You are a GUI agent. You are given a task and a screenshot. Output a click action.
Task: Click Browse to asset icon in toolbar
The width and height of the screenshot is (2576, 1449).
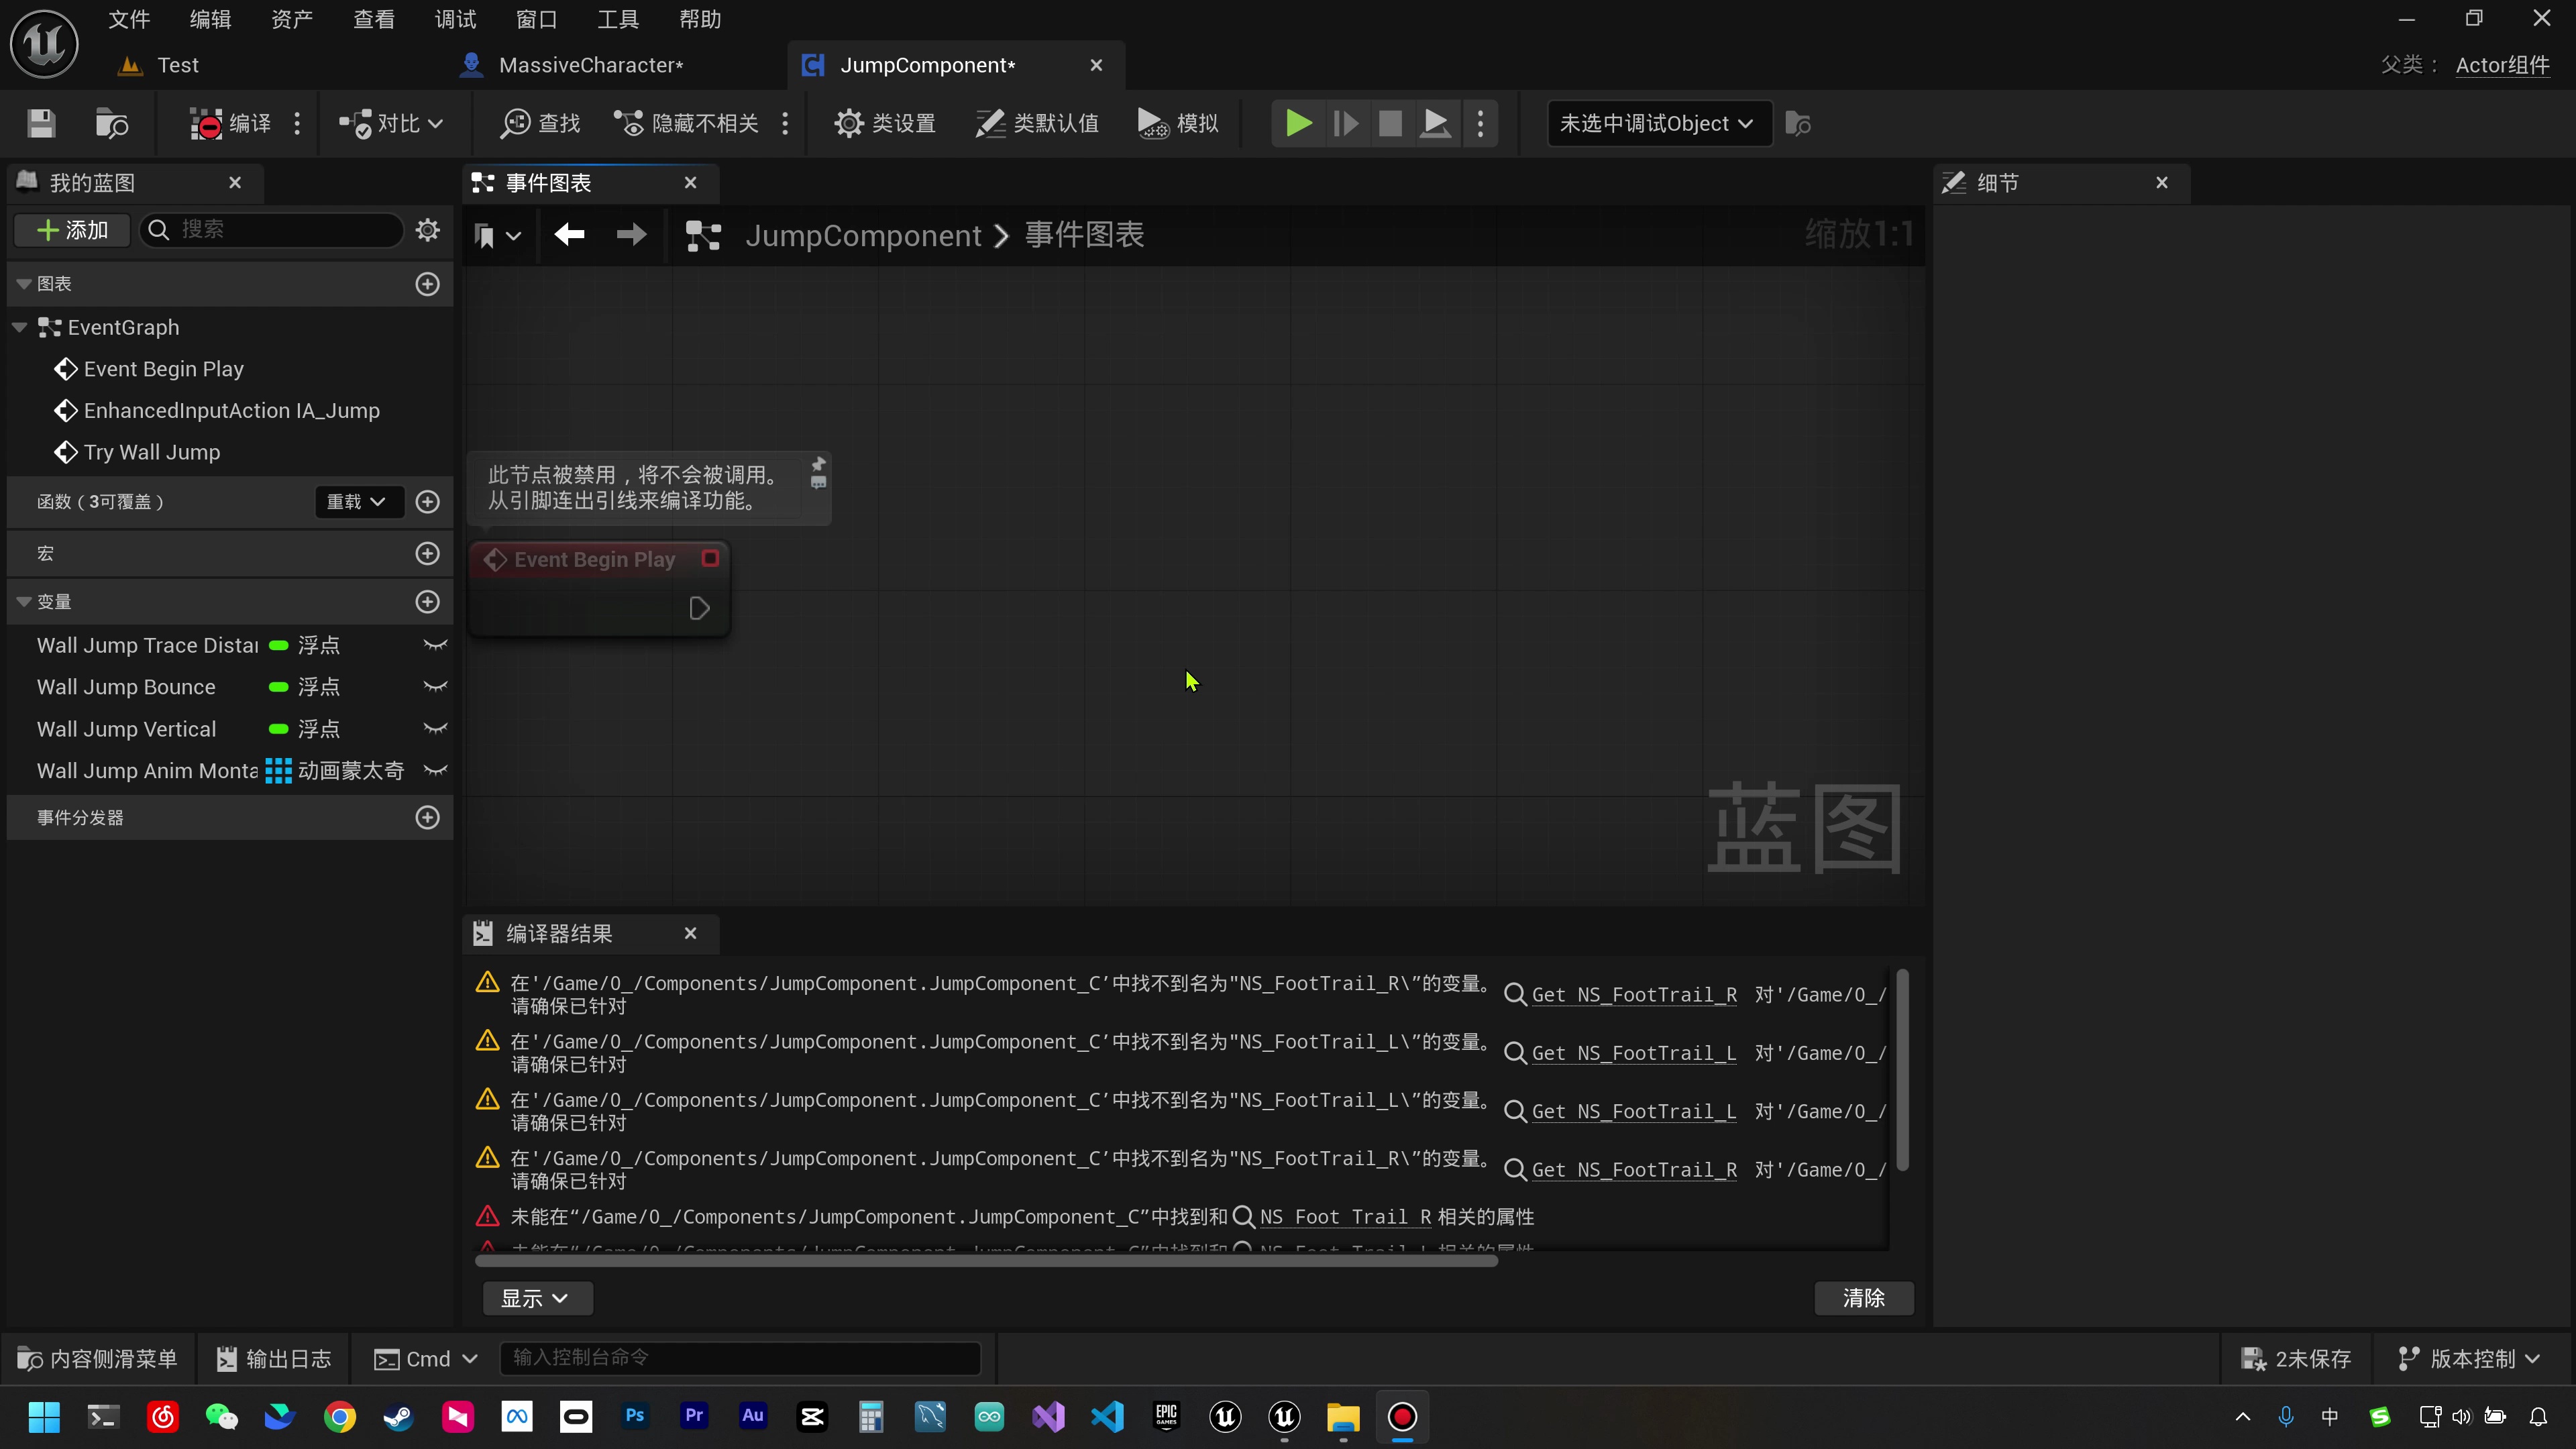coord(111,123)
